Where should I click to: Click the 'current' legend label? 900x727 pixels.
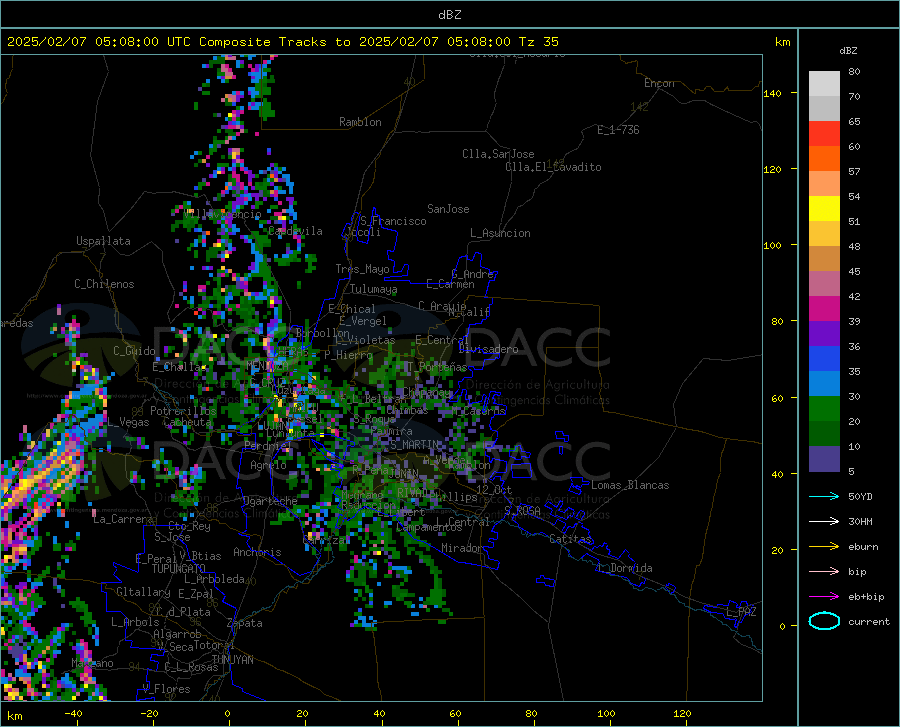[869, 621]
